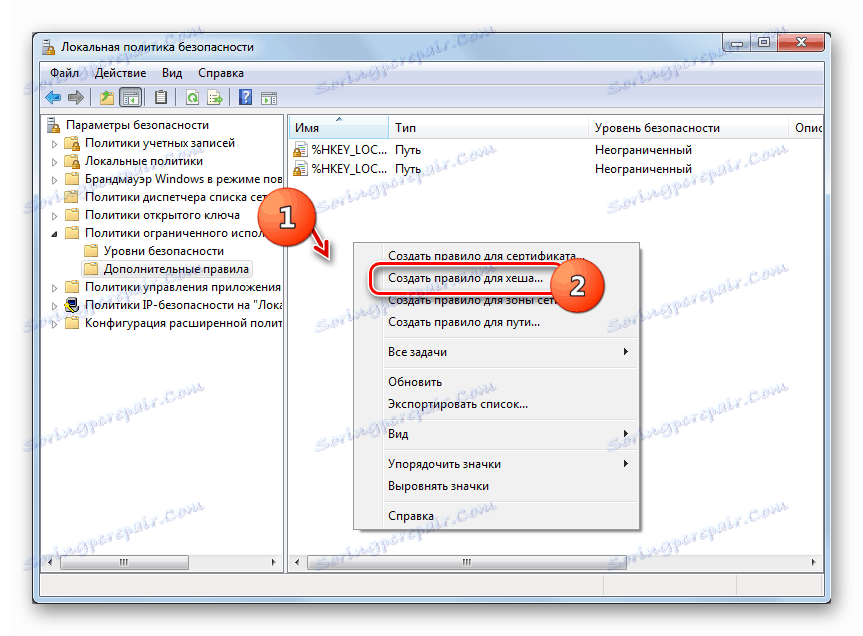The height and width of the screenshot is (636, 863).
Task: Open the Вид menu in menu bar
Action: (172, 73)
